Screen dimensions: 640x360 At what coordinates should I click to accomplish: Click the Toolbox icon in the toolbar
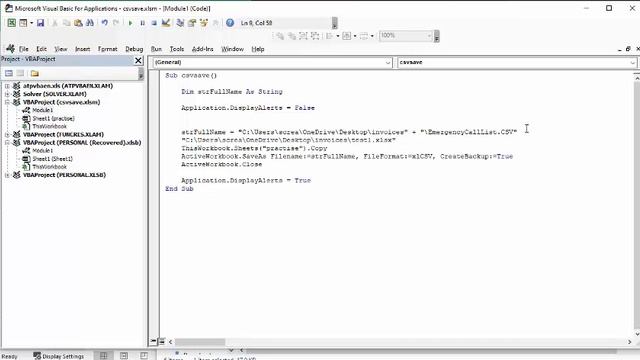(216, 23)
